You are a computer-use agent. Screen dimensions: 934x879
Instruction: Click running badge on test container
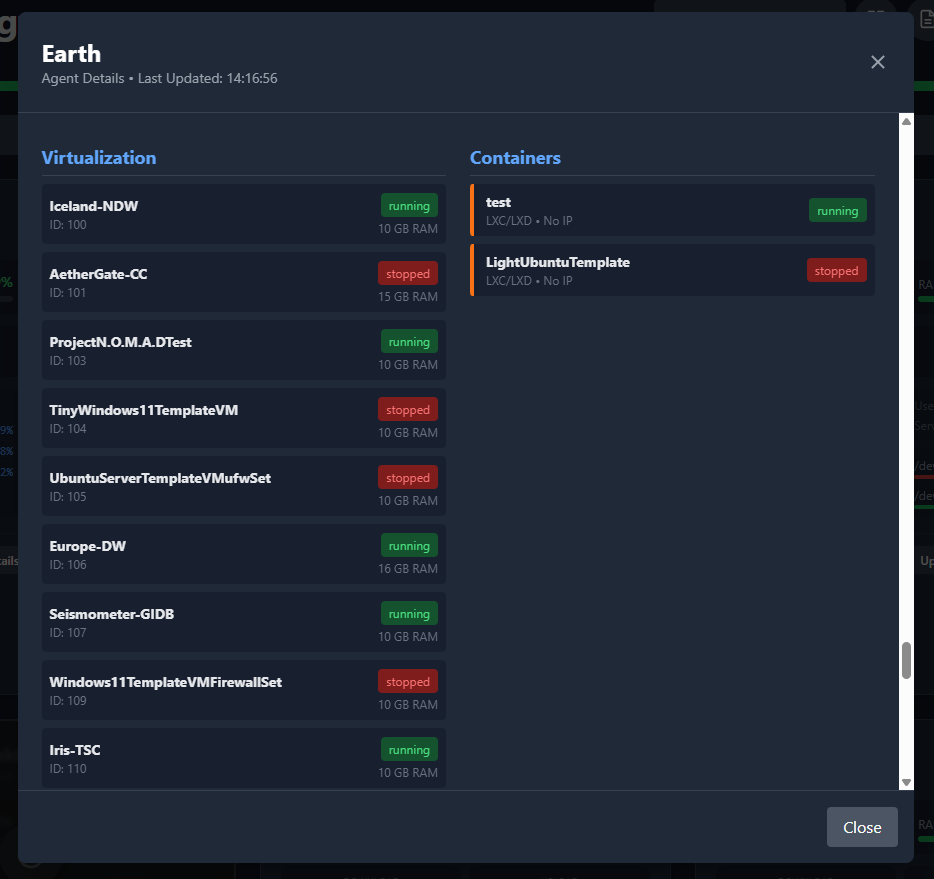[x=837, y=210]
